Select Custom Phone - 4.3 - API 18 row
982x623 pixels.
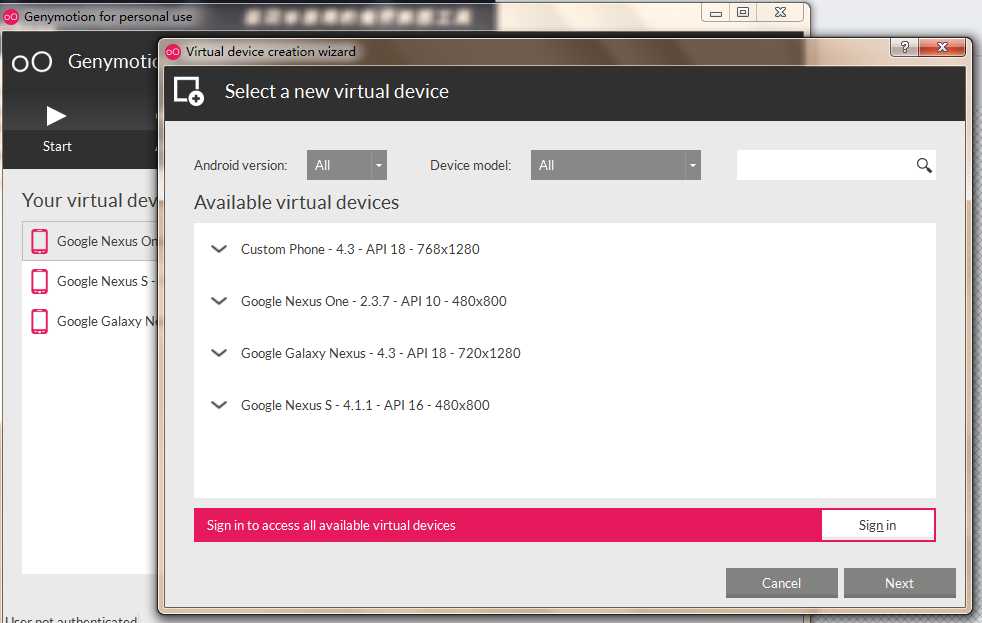564,249
